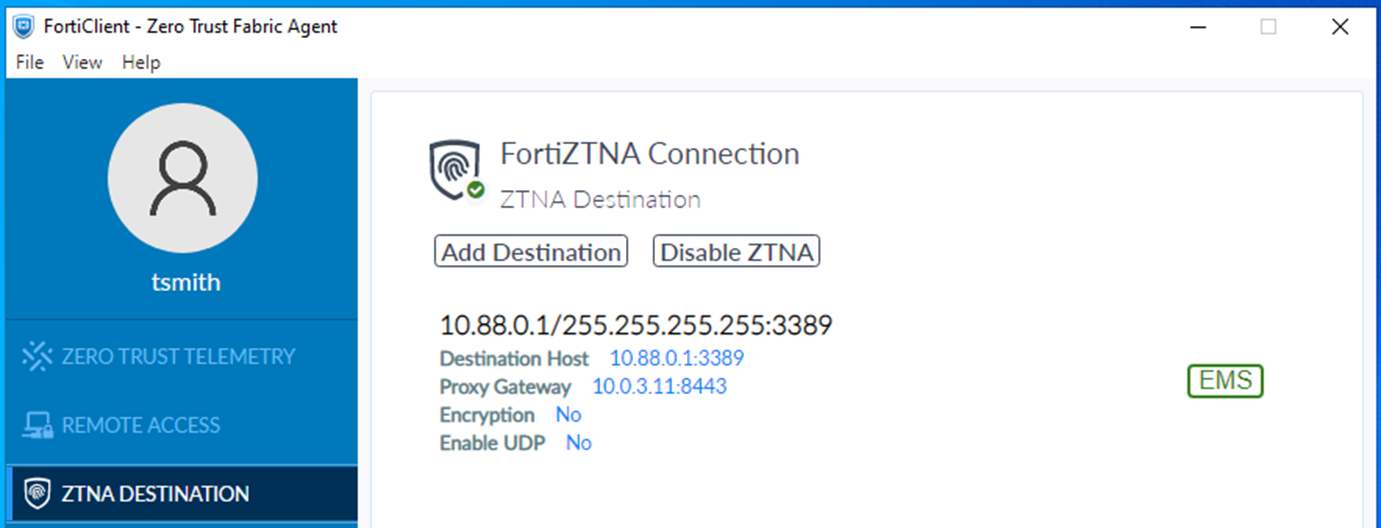Open the View menu
Image resolution: width=1381 pixels, height=528 pixels.
82,62
